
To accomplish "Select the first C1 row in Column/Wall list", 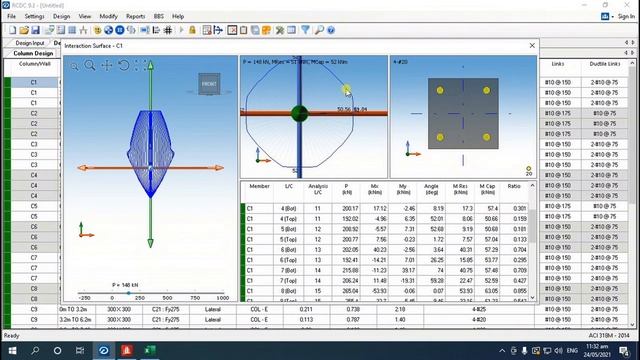I will [34, 82].
